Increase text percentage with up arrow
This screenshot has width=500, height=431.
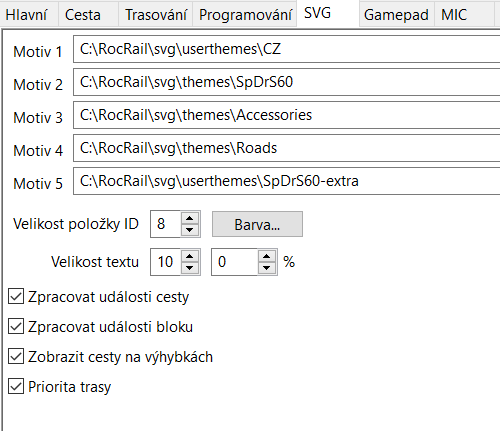click(x=266, y=256)
